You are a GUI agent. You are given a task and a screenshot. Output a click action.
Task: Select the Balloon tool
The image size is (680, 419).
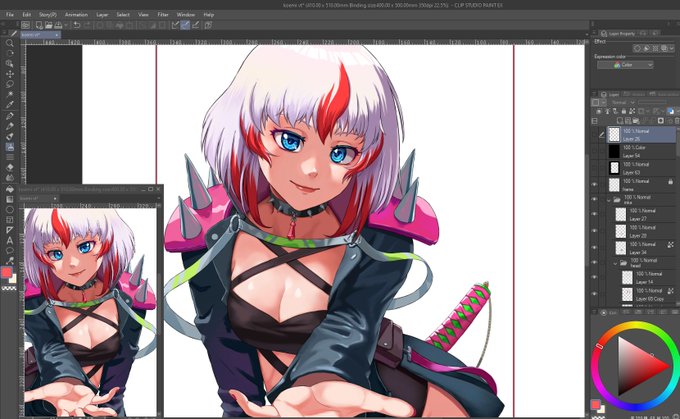(x=10, y=251)
